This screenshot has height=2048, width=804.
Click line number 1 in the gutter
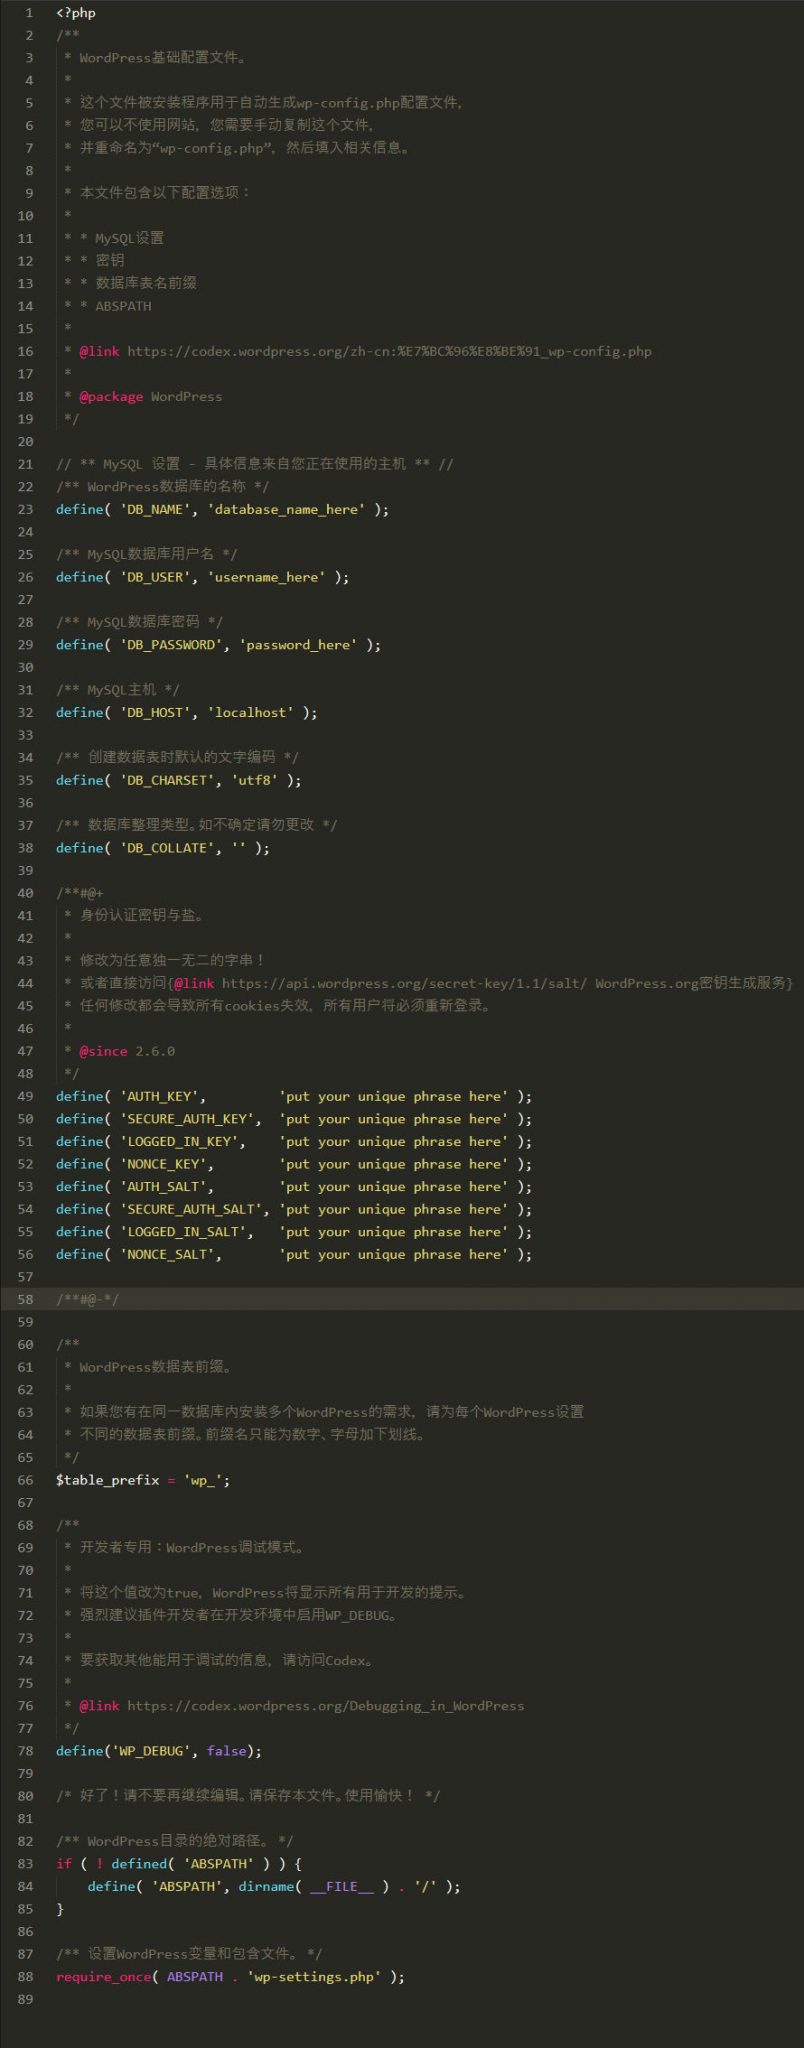click(29, 13)
